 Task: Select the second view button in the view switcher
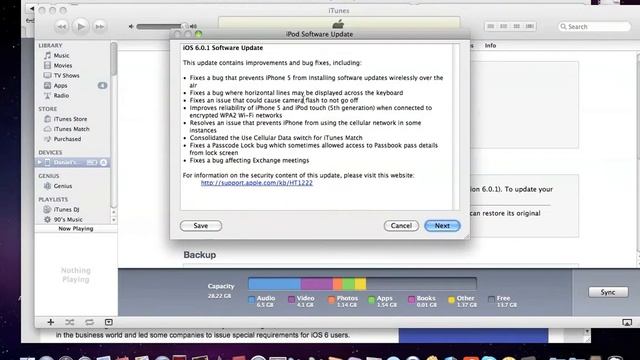(504, 27)
